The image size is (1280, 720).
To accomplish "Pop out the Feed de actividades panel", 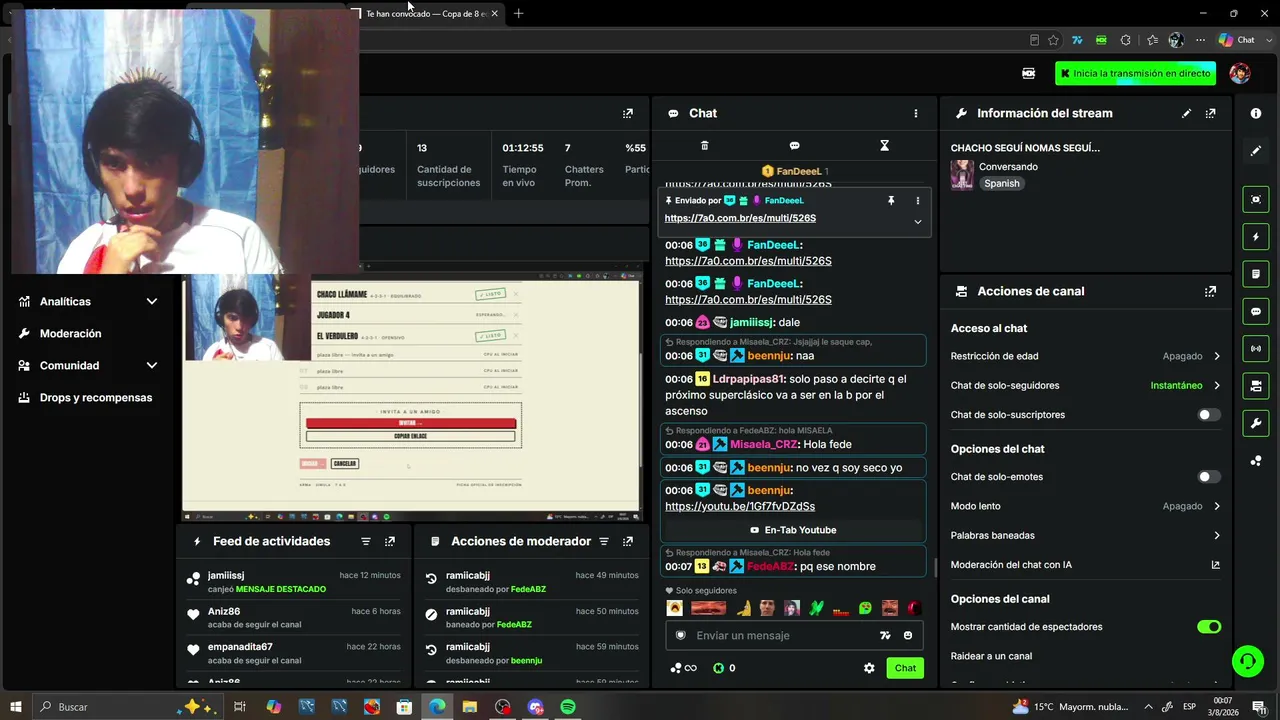I will click(x=389, y=542).
